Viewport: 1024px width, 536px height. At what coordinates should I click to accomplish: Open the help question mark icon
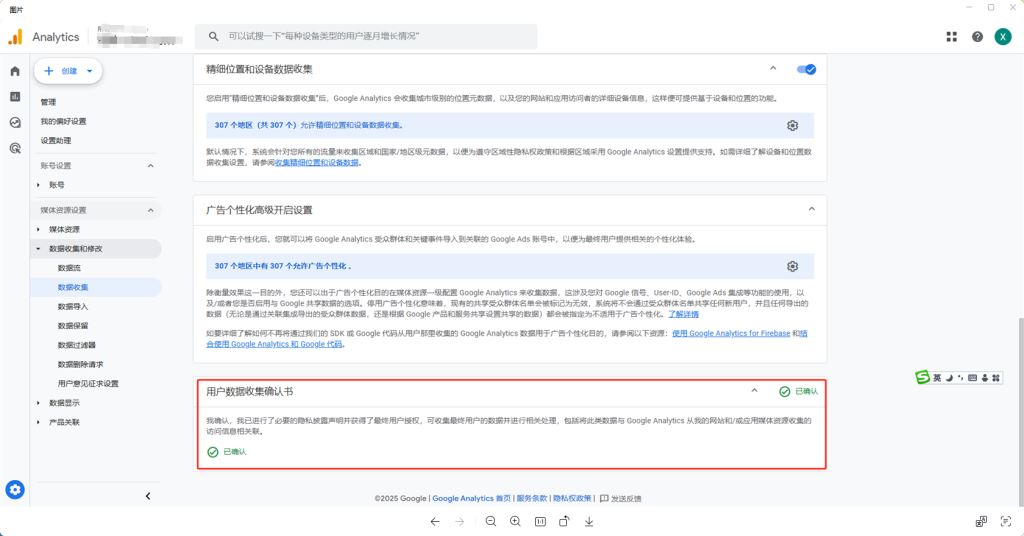click(977, 37)
